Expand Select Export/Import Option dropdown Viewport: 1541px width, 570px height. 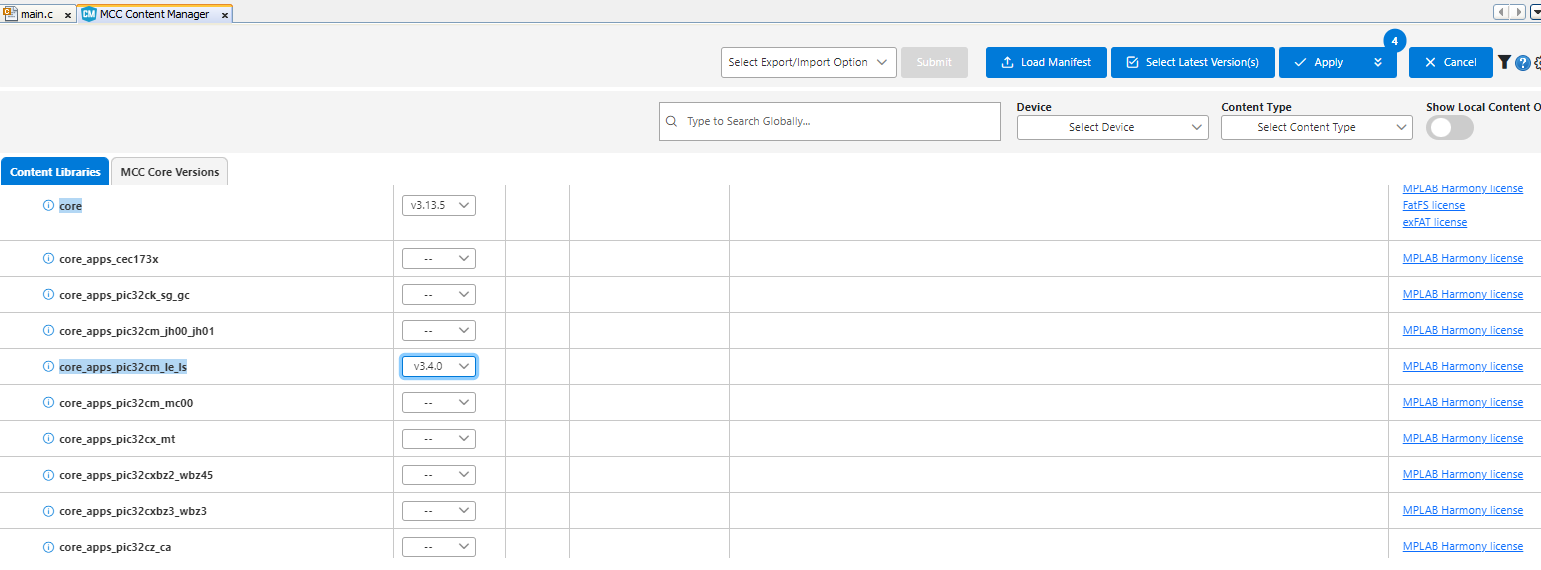coord(808,62)
